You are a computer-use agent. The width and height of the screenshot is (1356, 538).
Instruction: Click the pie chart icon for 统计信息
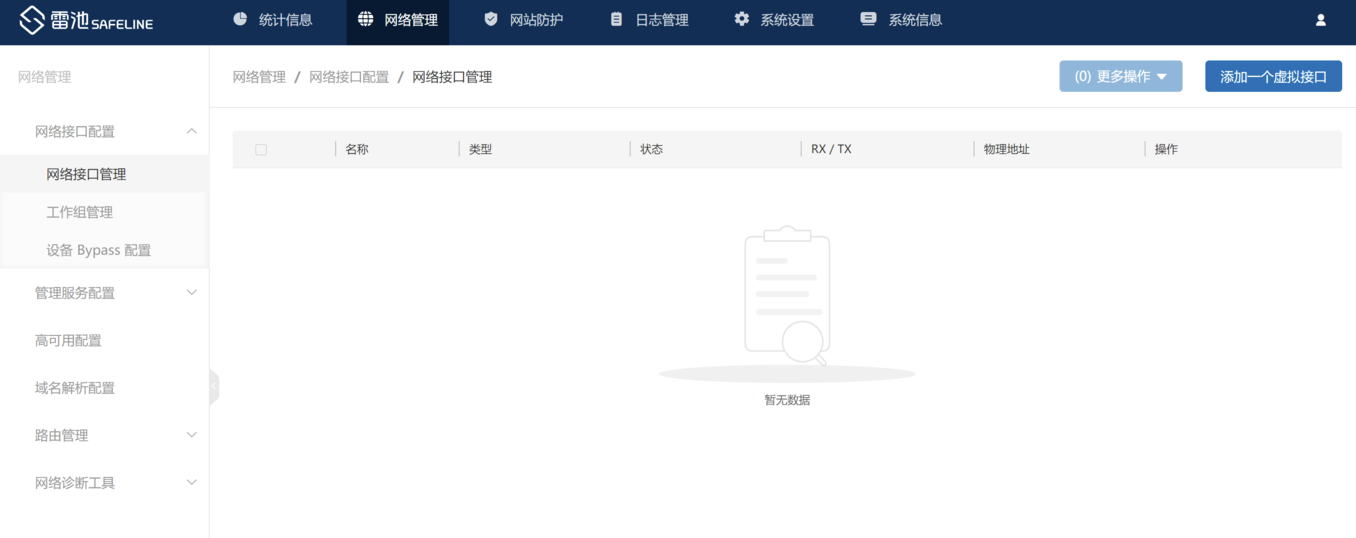tap(240, 19)
